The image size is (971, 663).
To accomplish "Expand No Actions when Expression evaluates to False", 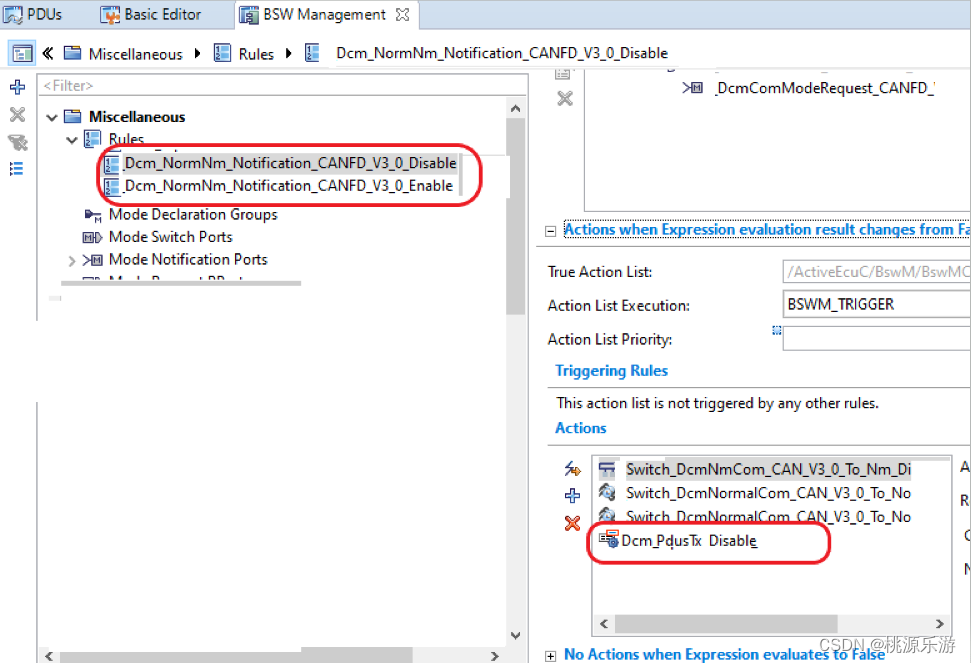I will (551, 656).
